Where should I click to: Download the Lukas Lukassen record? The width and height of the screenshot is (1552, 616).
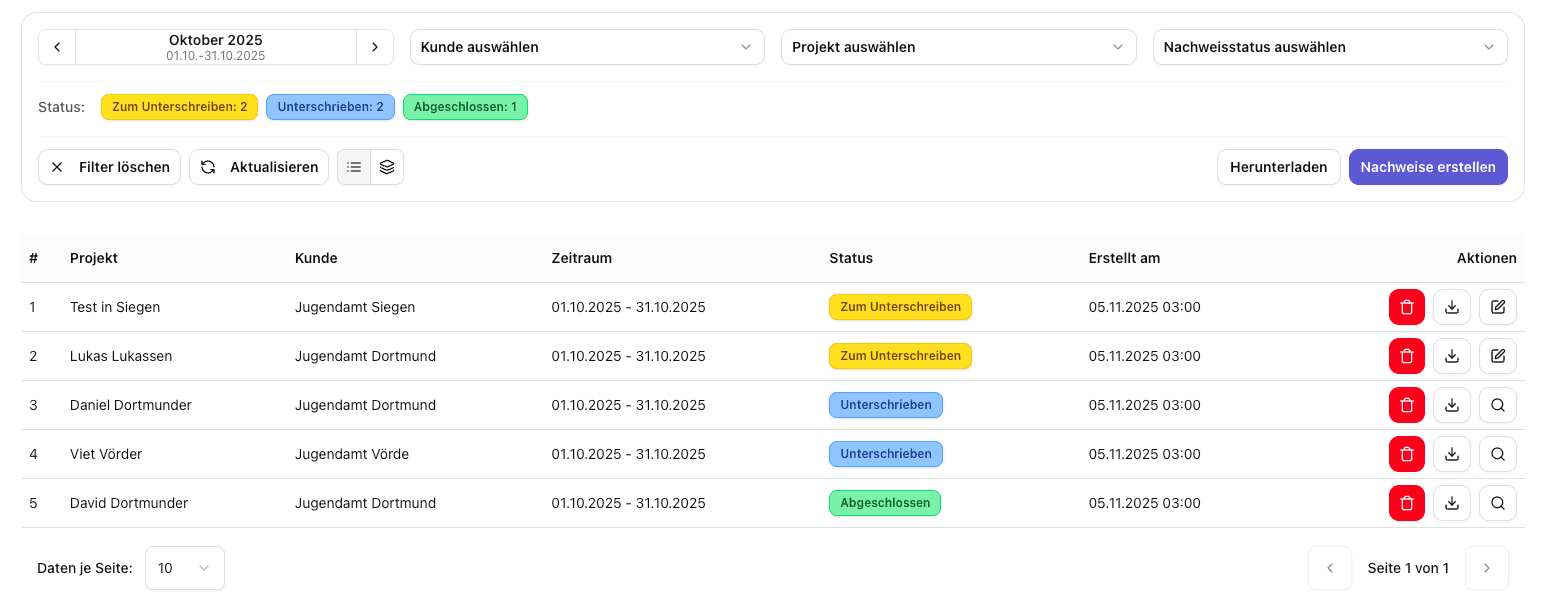click(1452, 356)
